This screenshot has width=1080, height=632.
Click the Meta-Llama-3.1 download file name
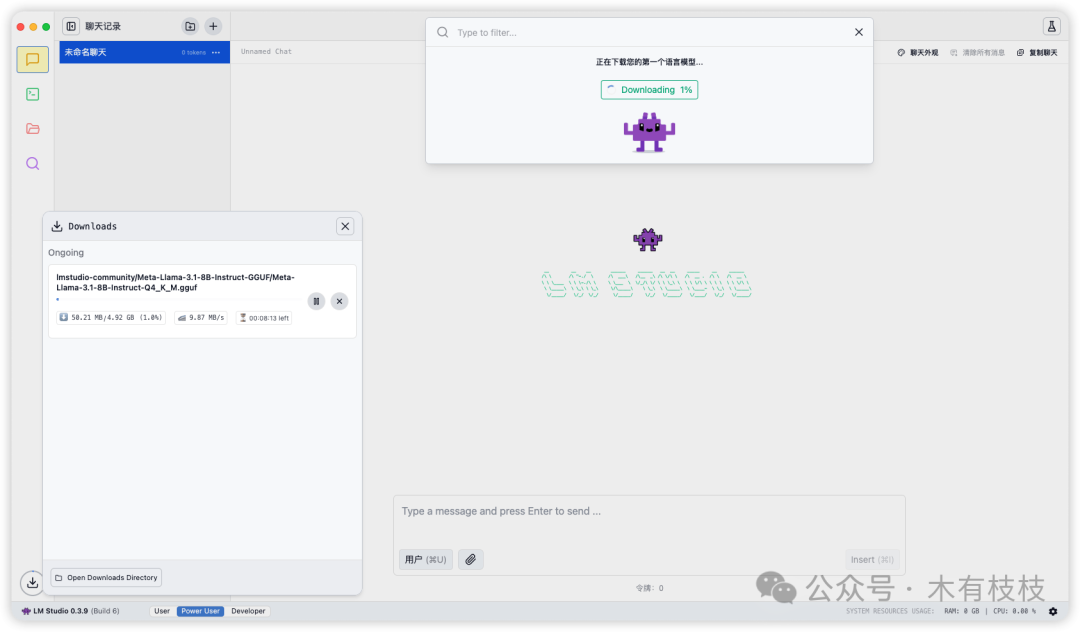pyautogui.click(x=176, y=282)
